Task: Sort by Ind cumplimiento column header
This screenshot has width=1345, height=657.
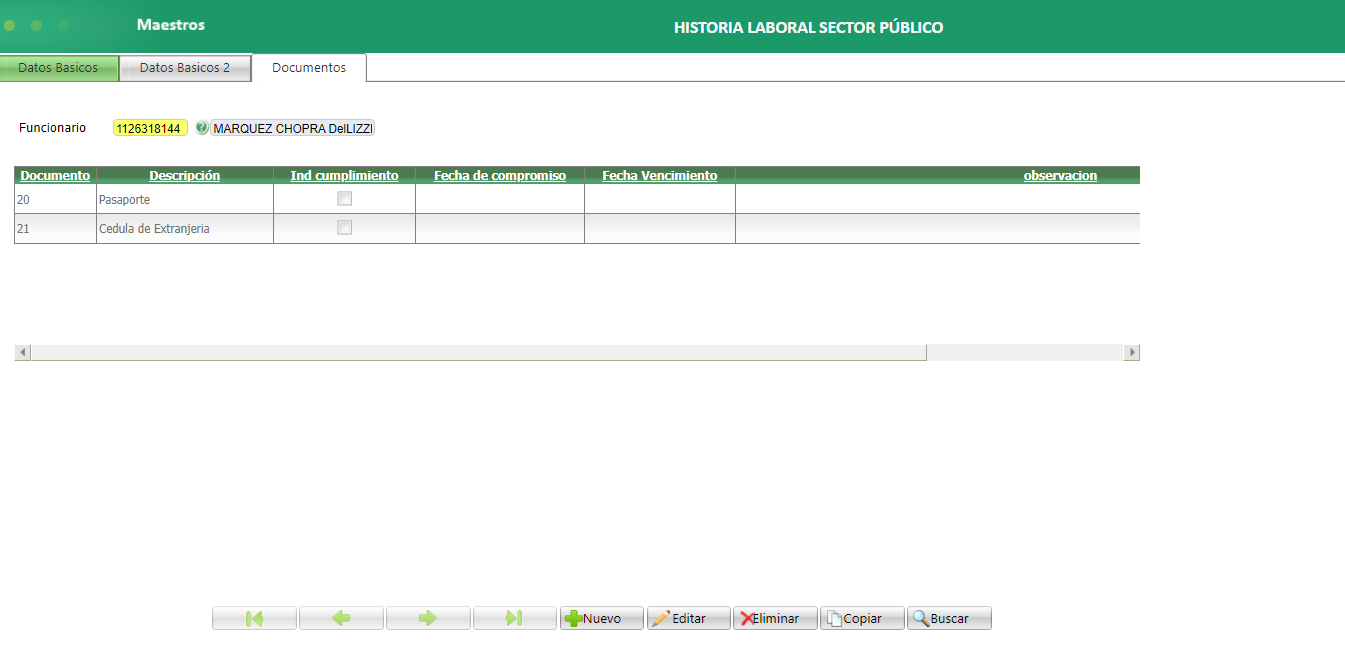Action: coord(345,175)
